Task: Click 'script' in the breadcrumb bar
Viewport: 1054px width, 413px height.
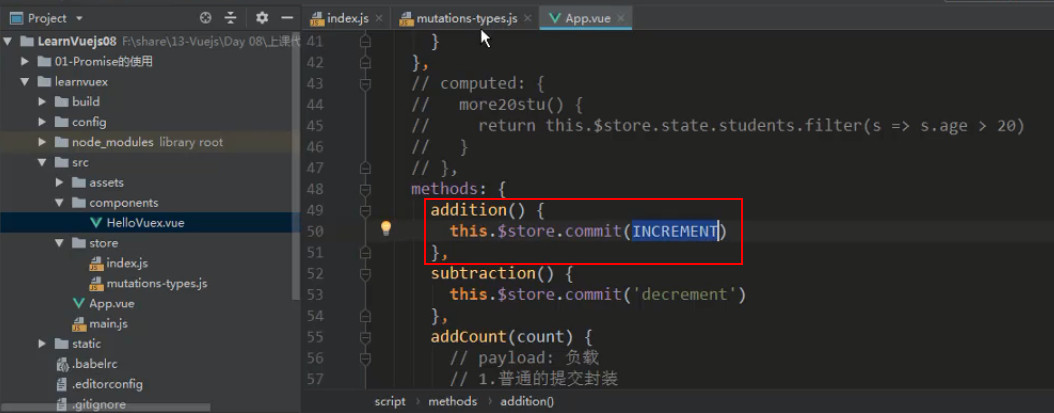Action: click(390, 402)
